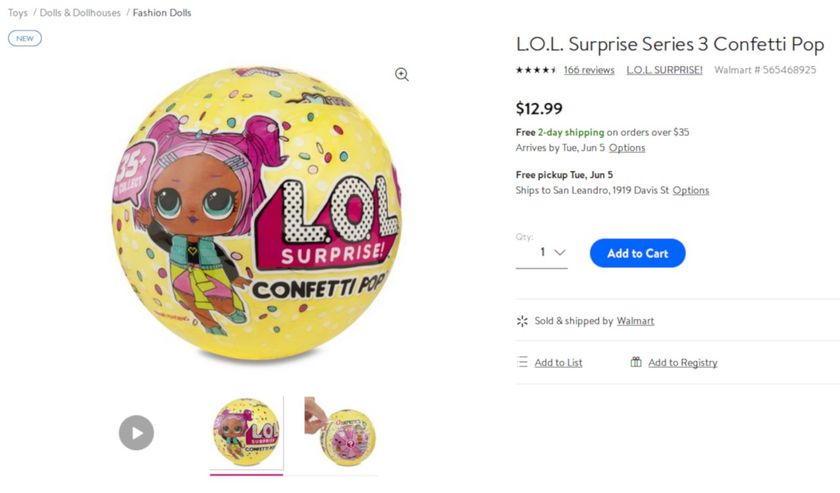Select the second thumbnail with hand
840x493 pixels.
pos(341,433)
